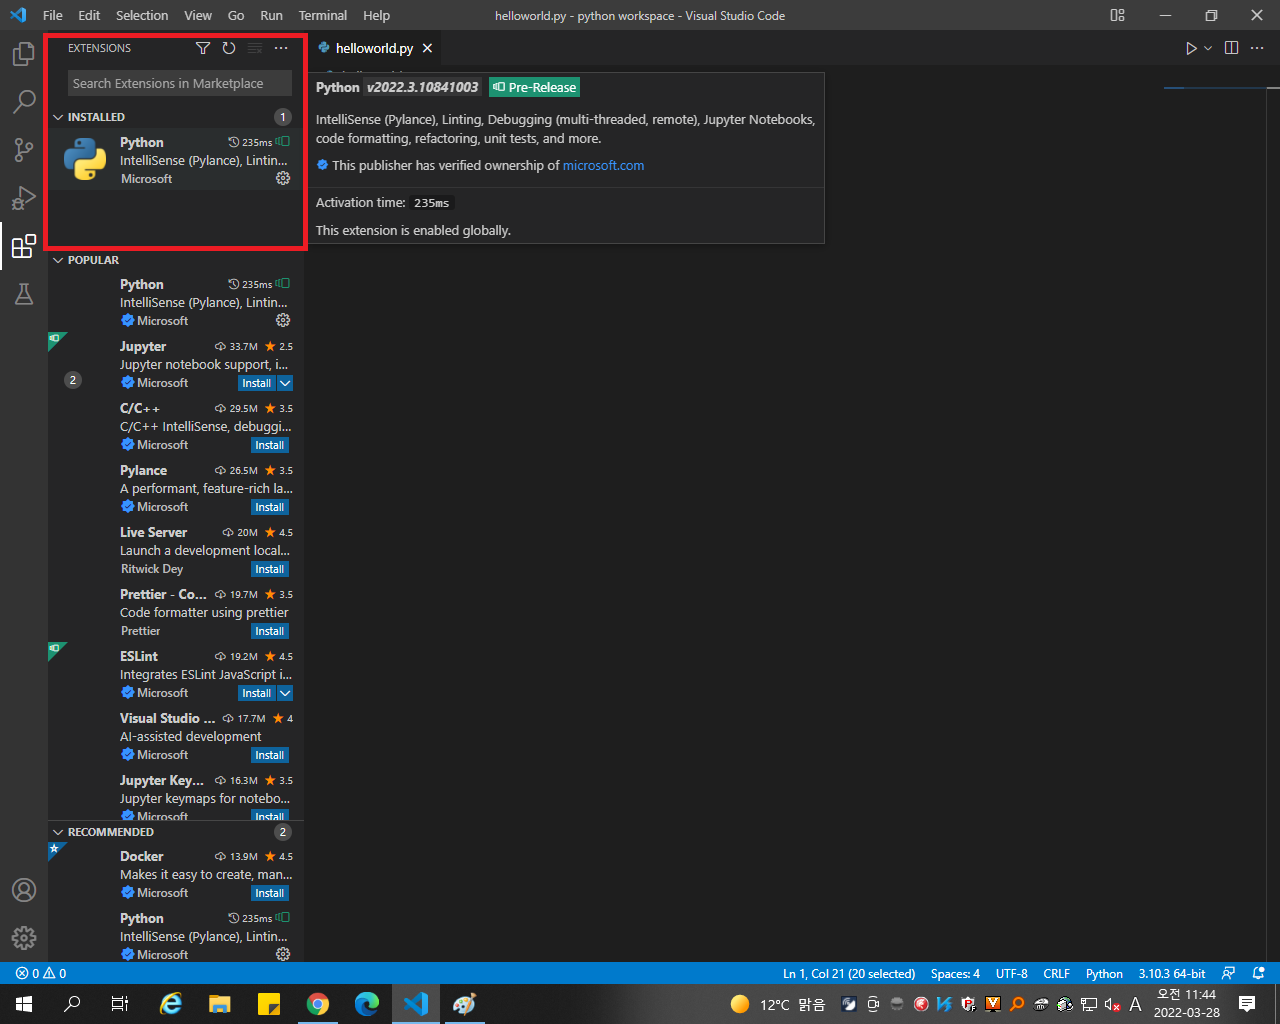This screenshot has width=1280, height=1024.
Task: Open problems via errors and warnings indicator
Action: click(41, 973)
